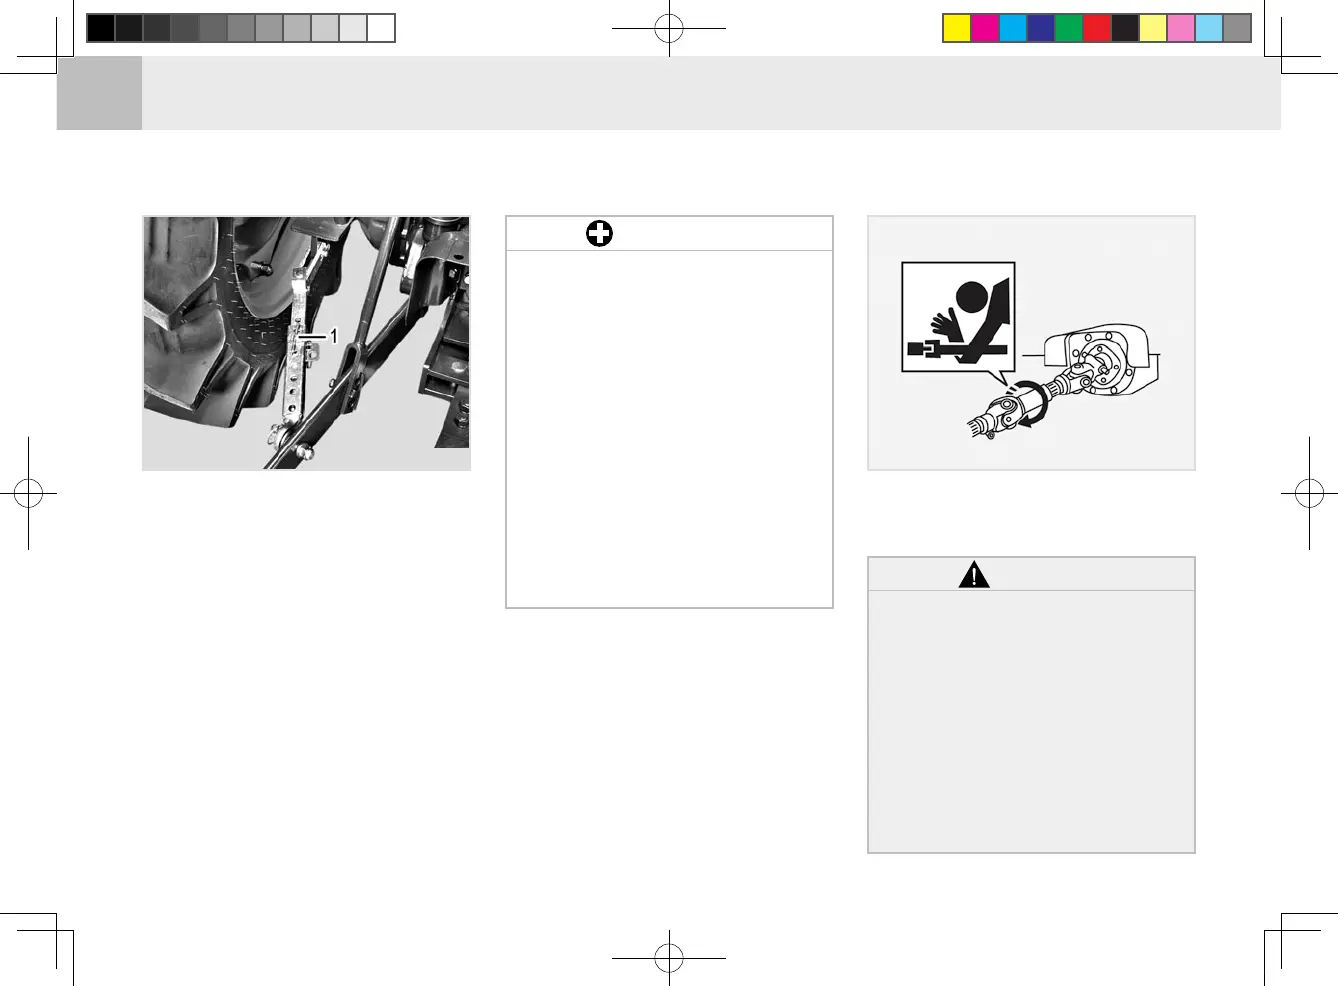The image size is (1338, 986).
Task: Select the entanglement hazard pictogram
Action: (x=958, y=317)
